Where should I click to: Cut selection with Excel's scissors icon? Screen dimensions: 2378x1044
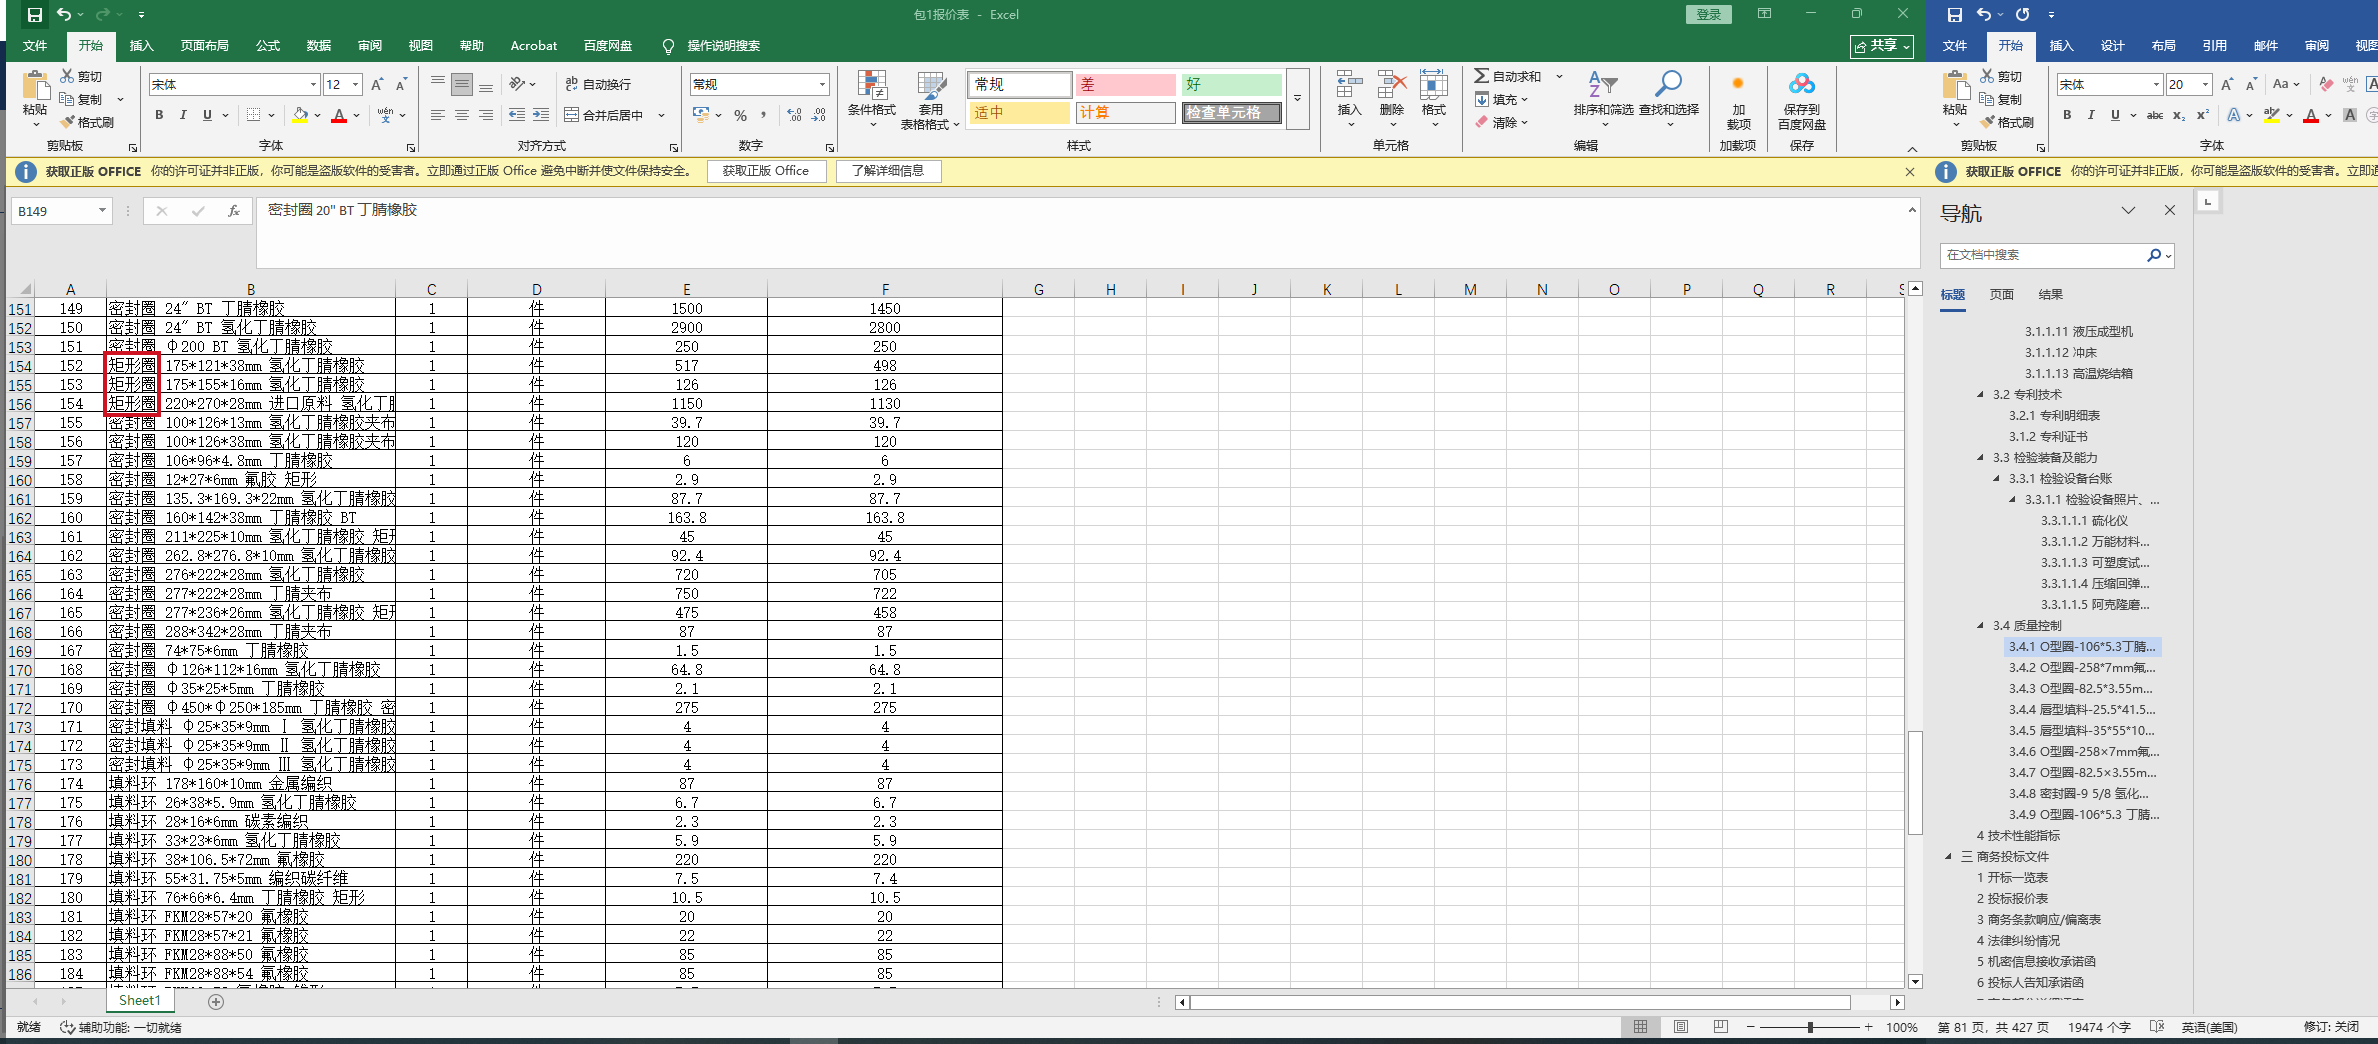pyautogui.click(x=67, y=76)
